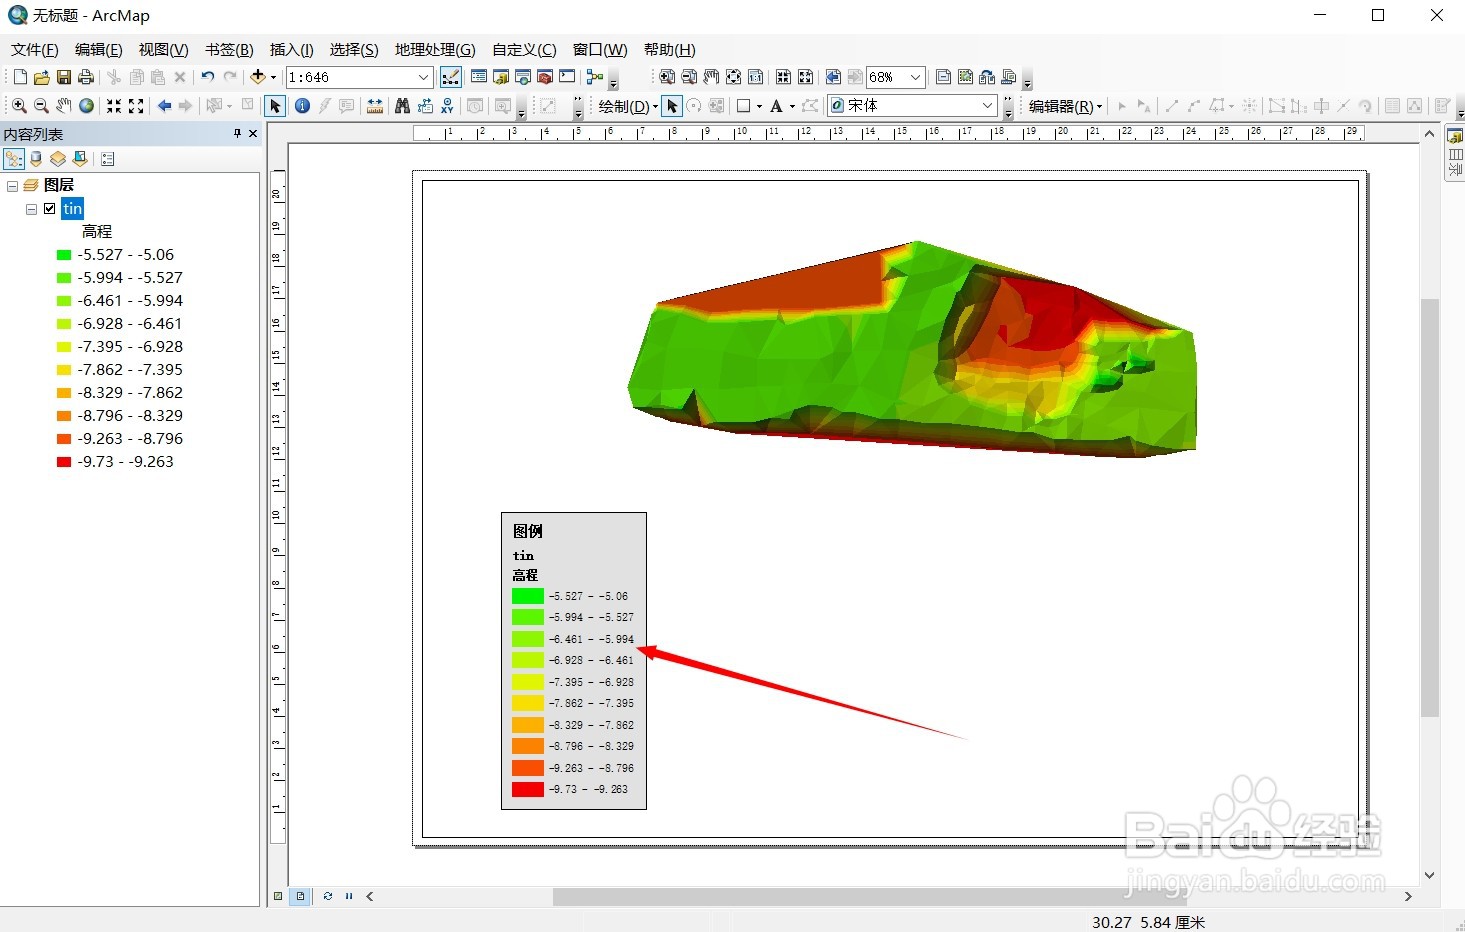Switch to Layout View button
The height and width of the screenshot is (932, 1465).
[x=300, y=896]
